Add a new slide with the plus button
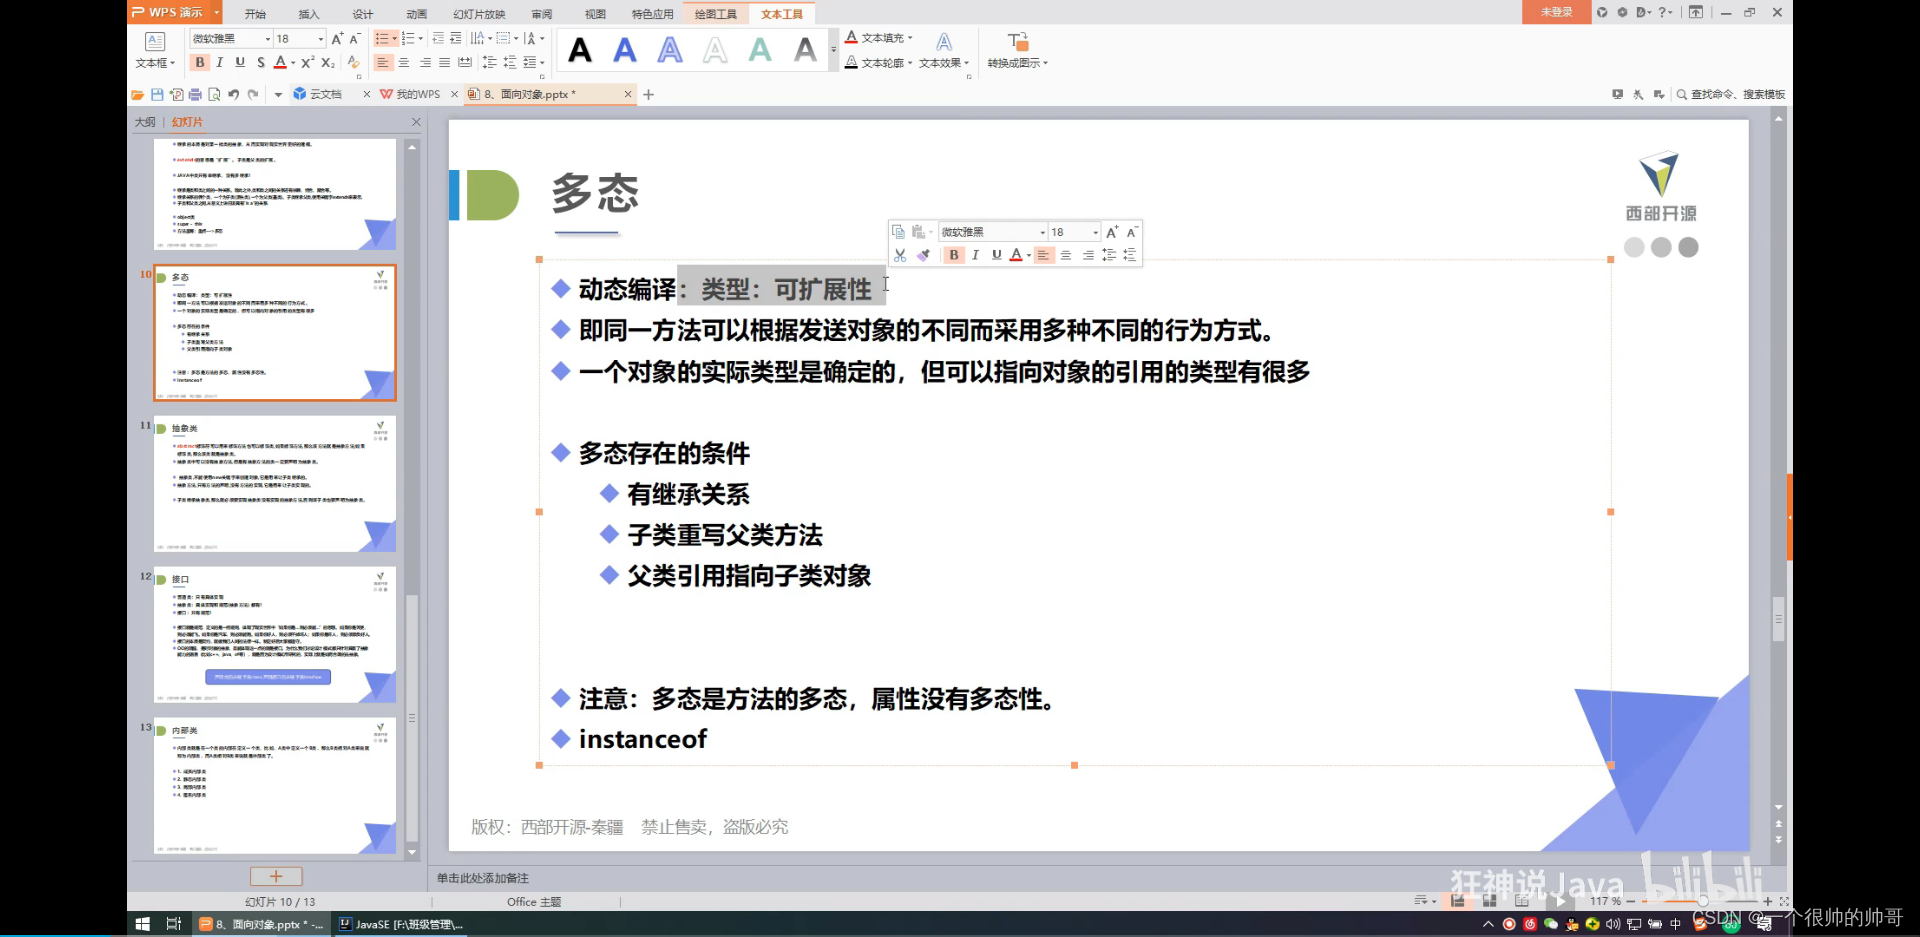This screenshot has width=1920, height=937. tap(276, 876)
